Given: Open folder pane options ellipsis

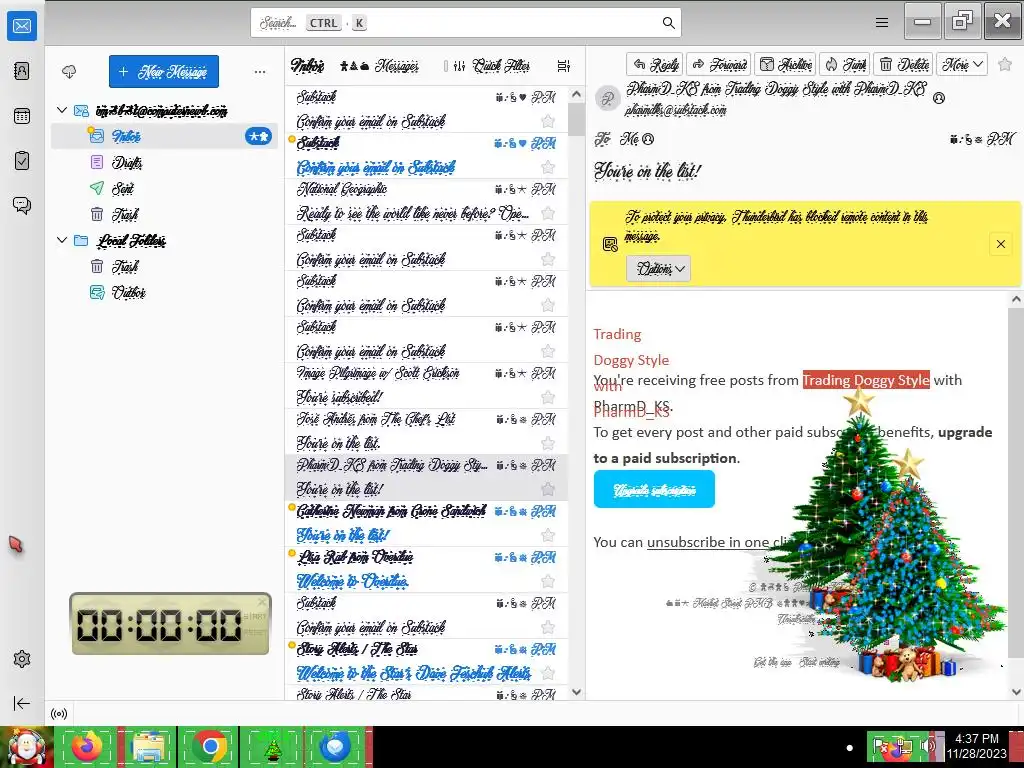Looking at the screenshot, I should (x=260, y=72).
